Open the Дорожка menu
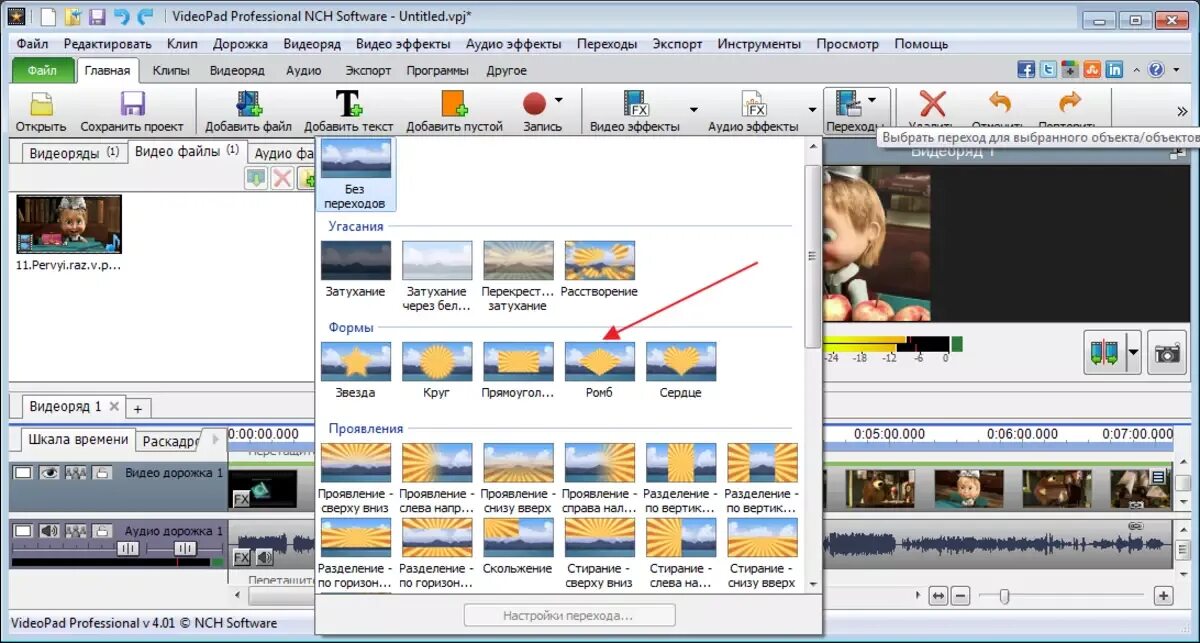1200x643 pixels. click(240, 44)
